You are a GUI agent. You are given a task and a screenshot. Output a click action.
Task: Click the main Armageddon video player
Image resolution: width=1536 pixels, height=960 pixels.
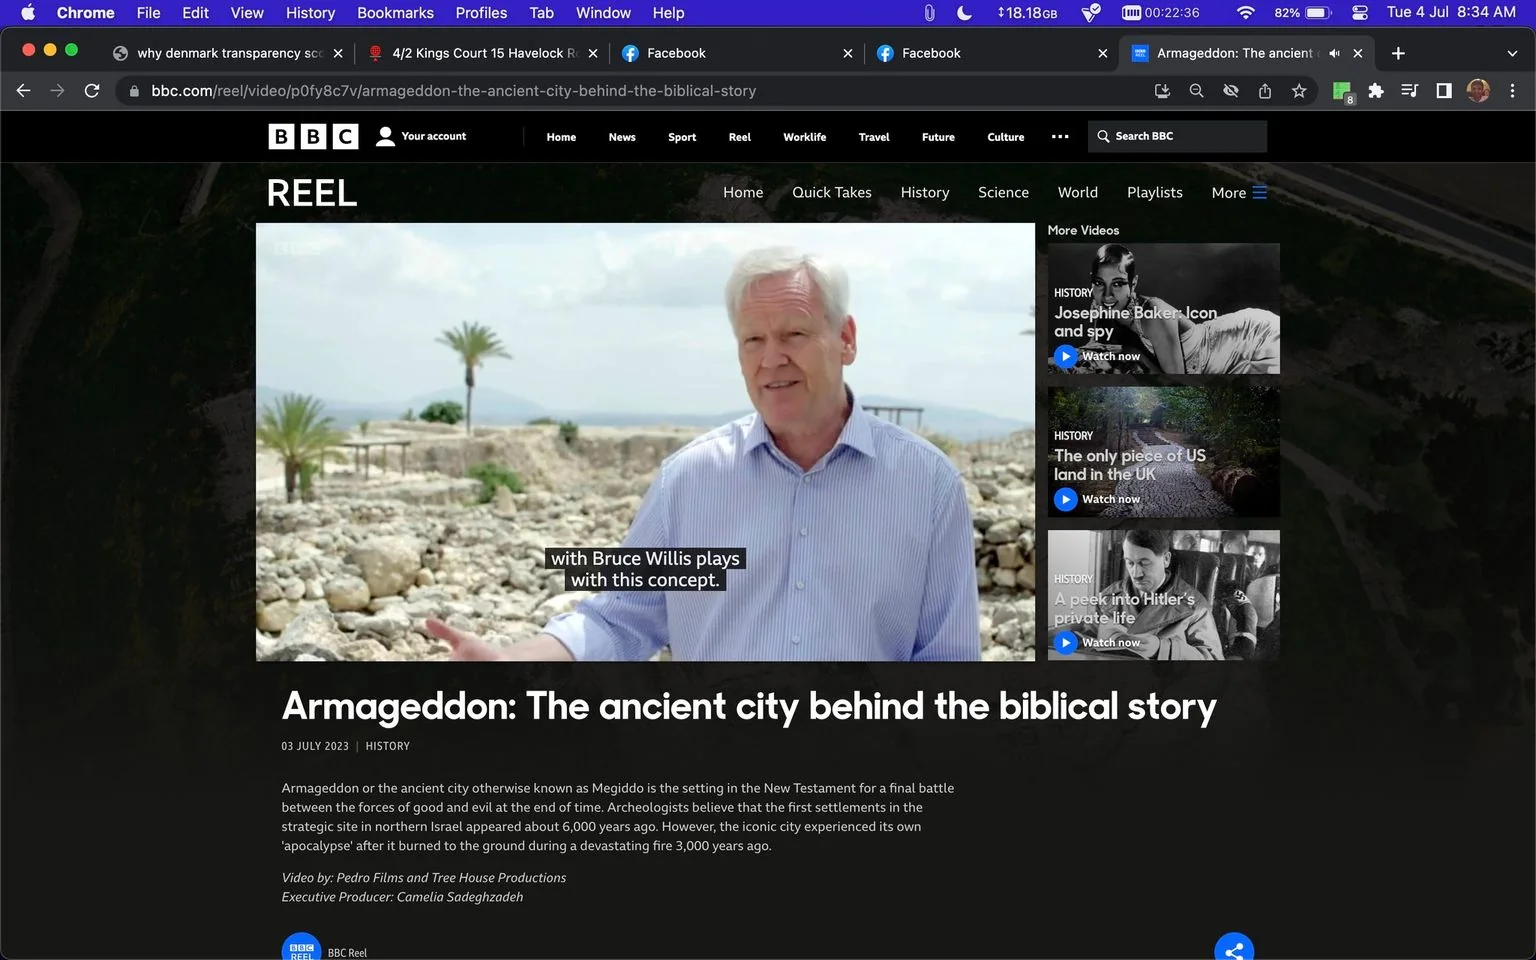(x=645, y=442)
